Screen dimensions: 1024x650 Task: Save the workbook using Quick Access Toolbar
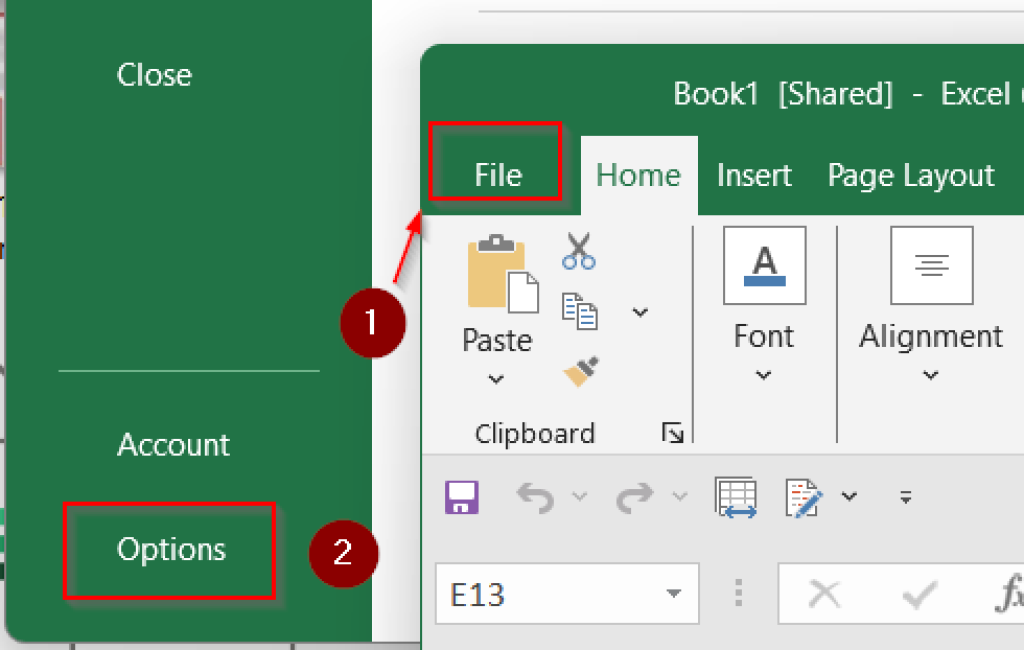point(460,497)
